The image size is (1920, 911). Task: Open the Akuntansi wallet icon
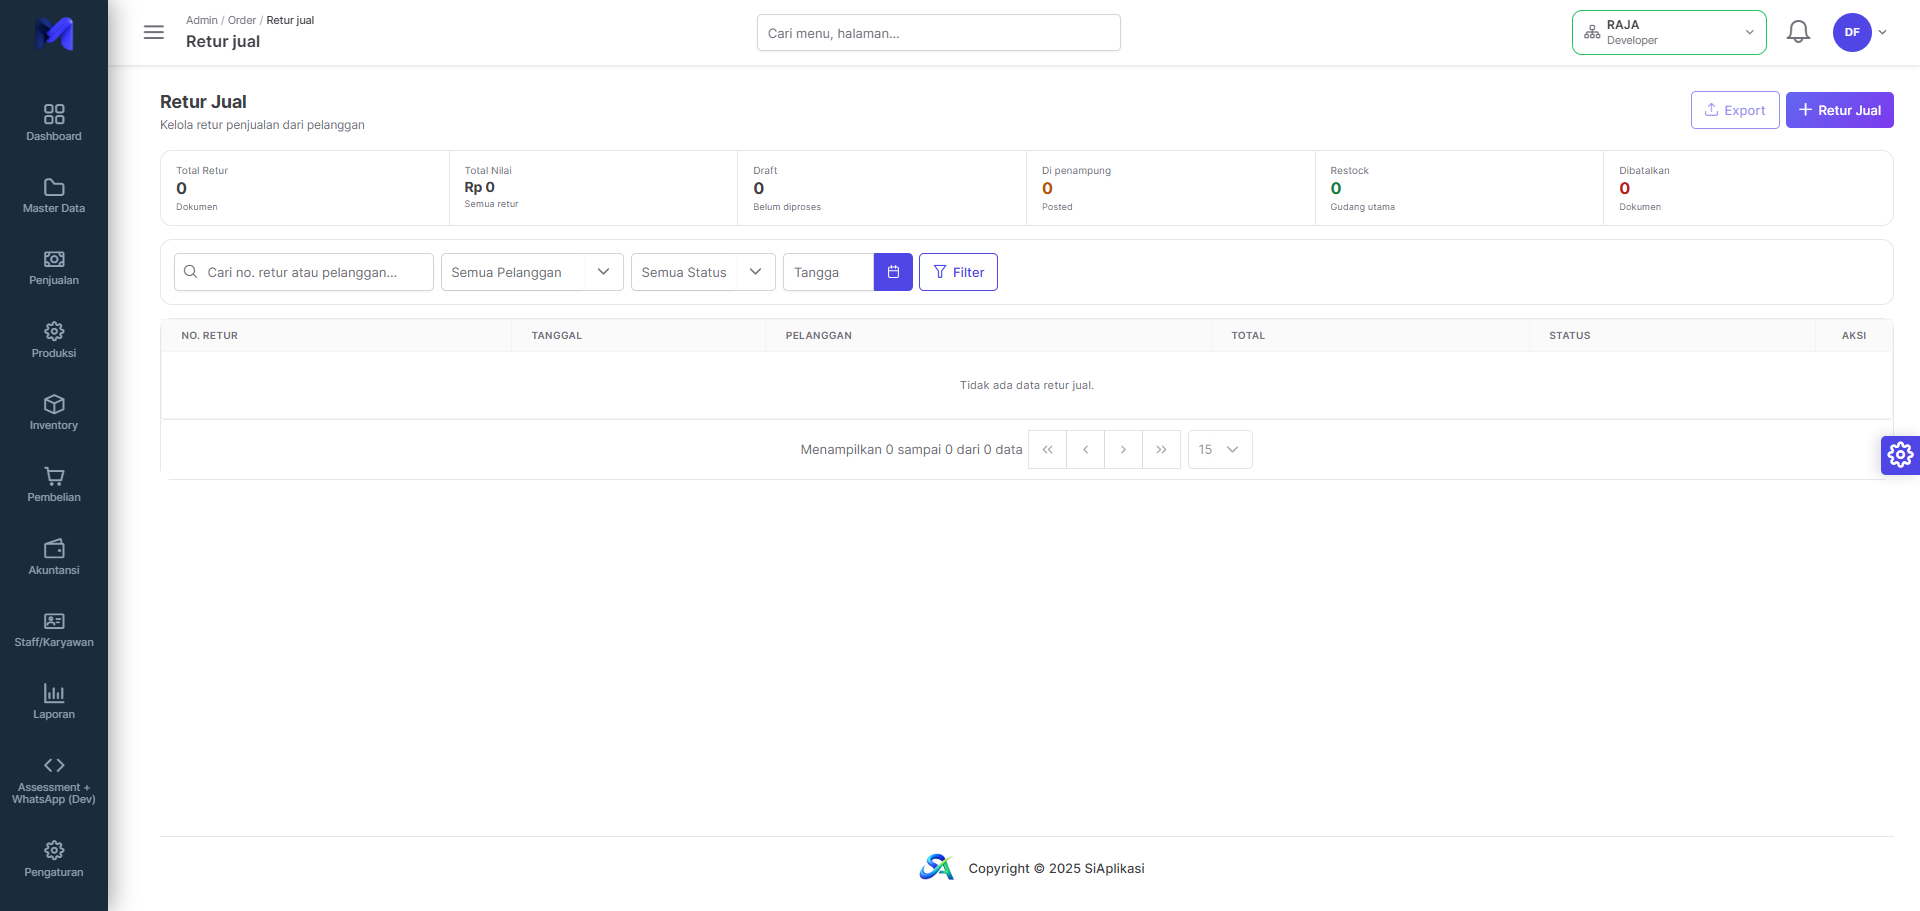[x=54, y=548]
